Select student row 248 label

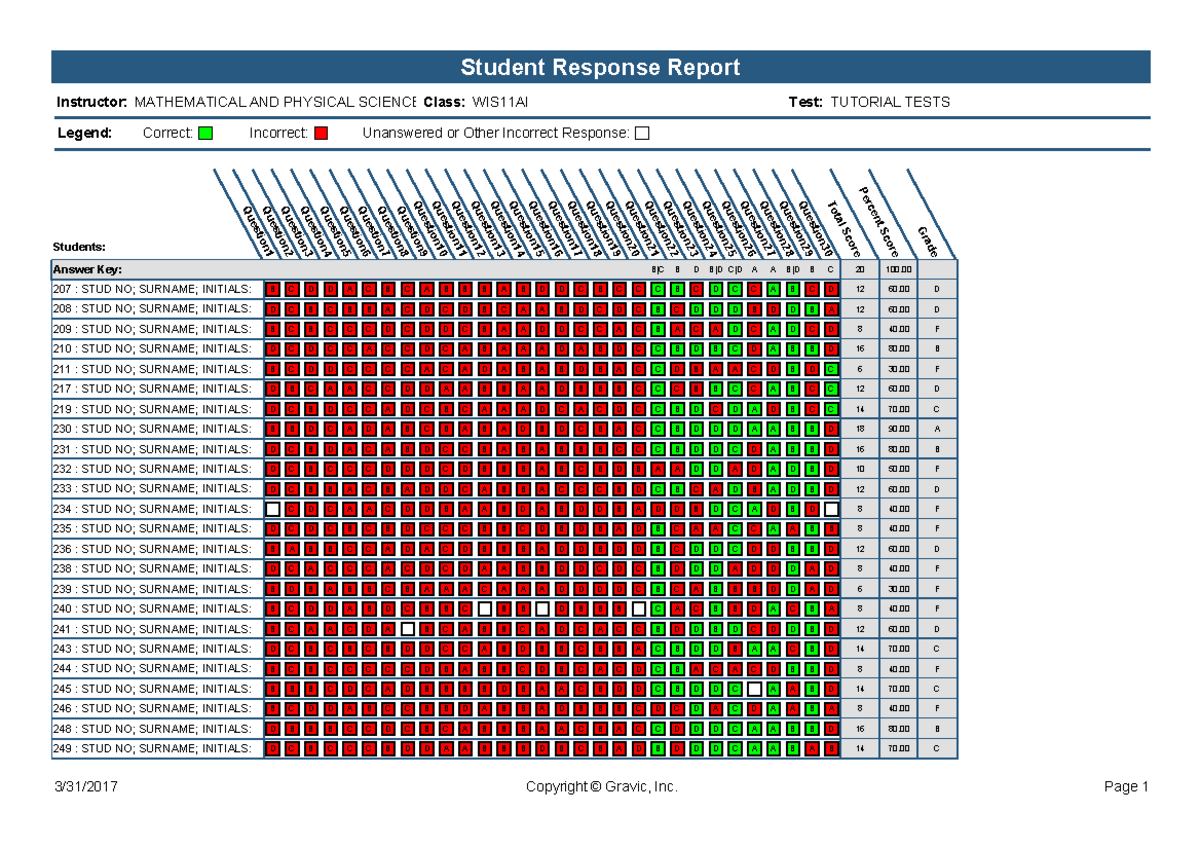pos(152,729)
